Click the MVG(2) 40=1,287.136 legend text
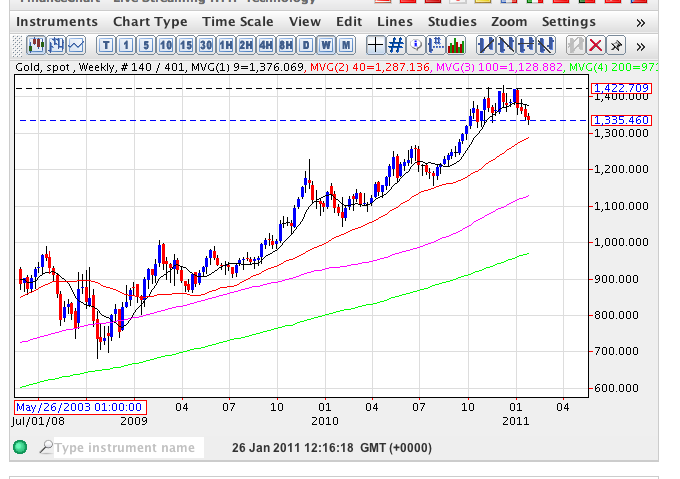Image resolution: width=680 pixels, height=479 pixels. click(x=371, y=67)
